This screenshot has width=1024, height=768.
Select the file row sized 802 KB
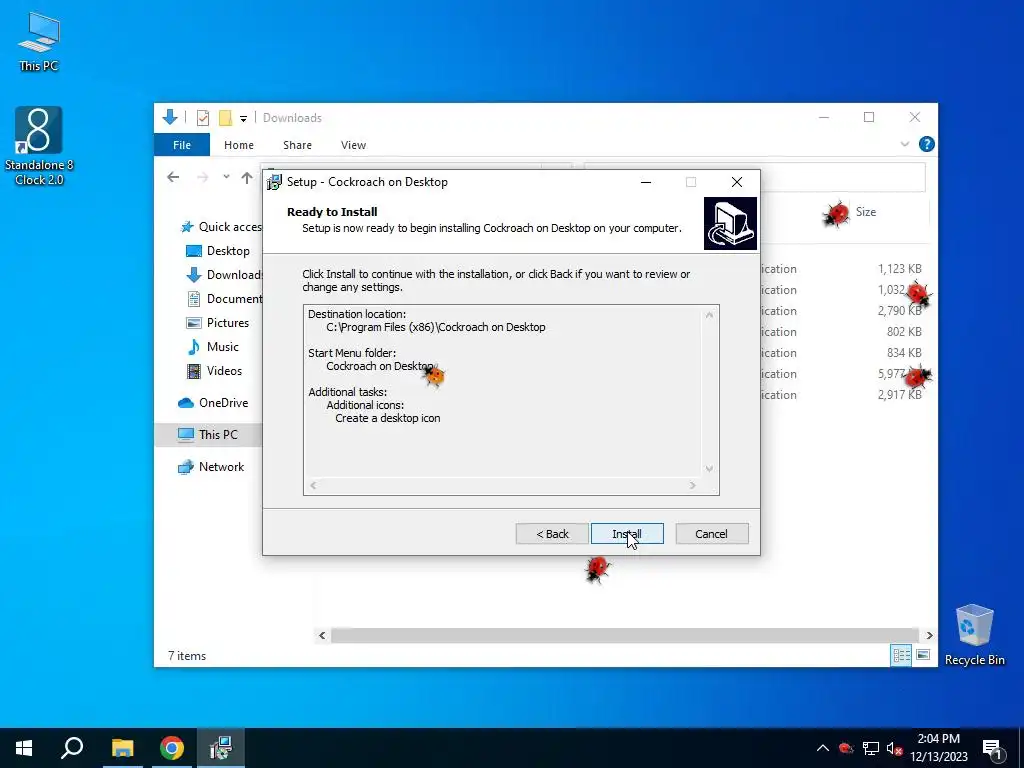[844, 332]
